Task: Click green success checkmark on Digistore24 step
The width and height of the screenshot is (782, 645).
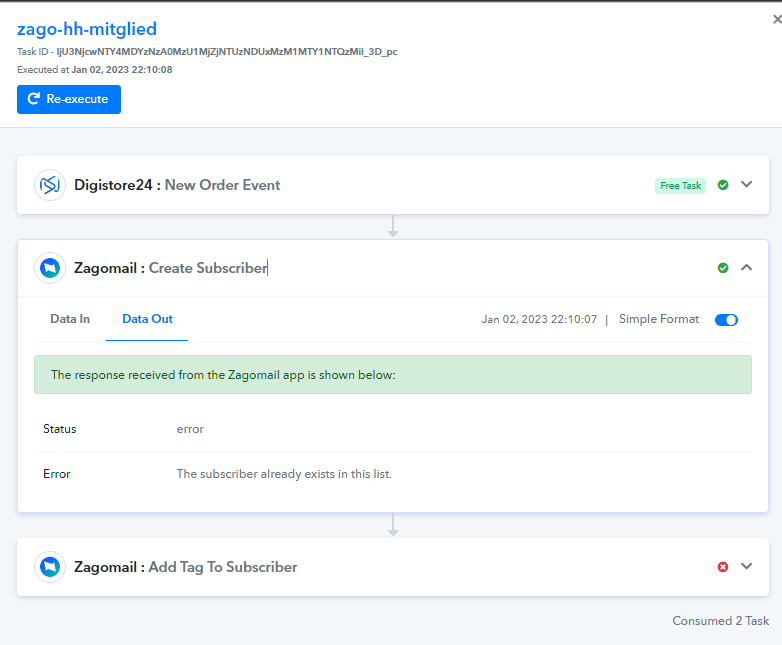Action: 723,185
